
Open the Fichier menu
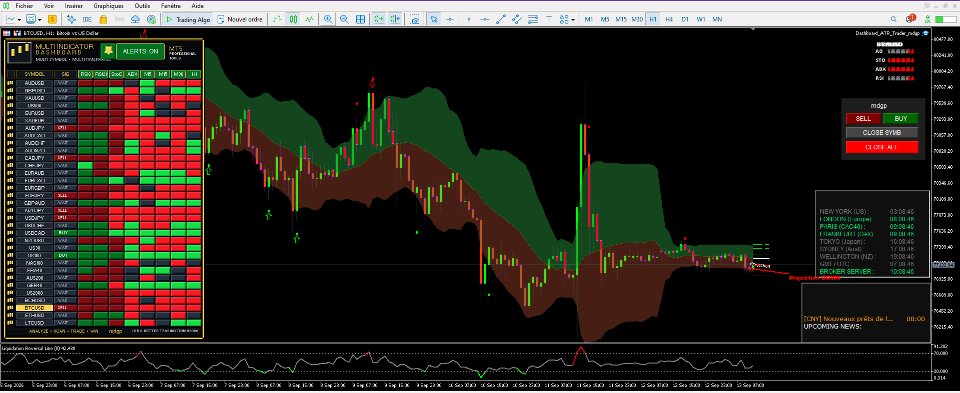[x=24, y=5]
